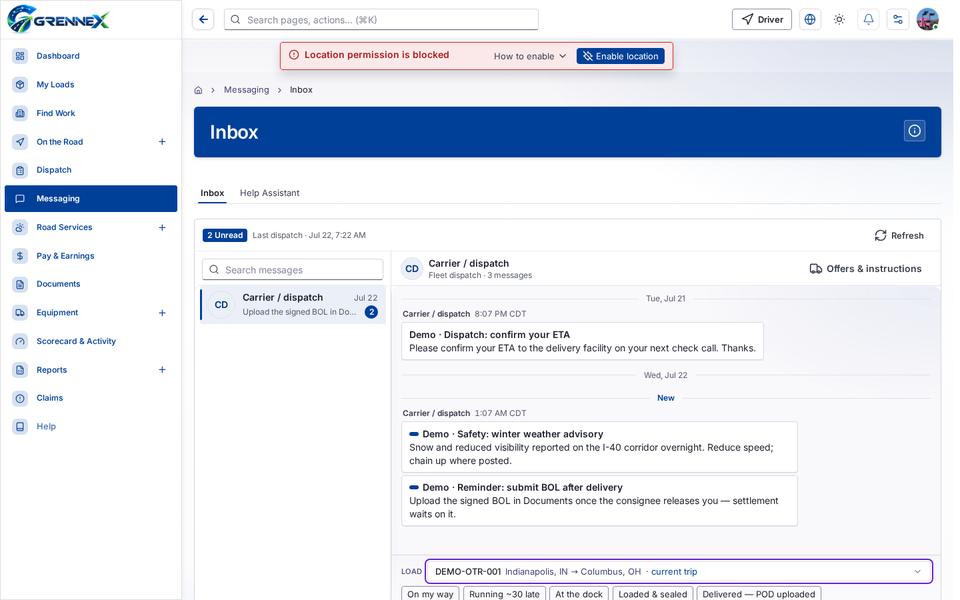Click the Documents file icon
Screen dimensions: 960x600
point(20,284)
